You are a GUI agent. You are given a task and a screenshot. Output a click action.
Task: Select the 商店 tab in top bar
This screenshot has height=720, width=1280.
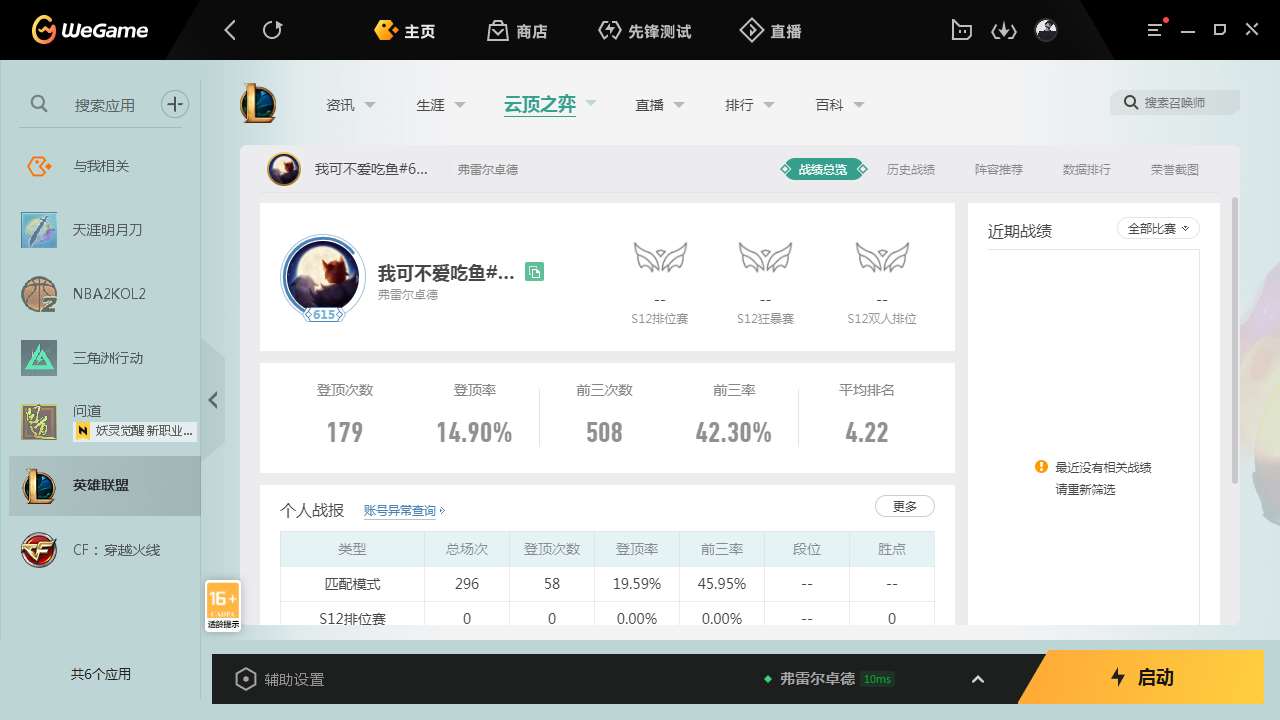tap(517, 31)
